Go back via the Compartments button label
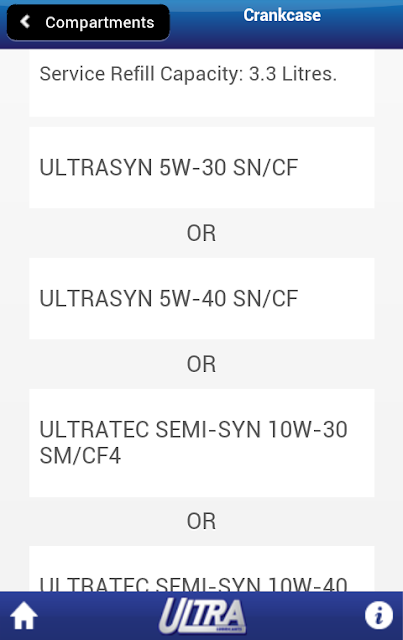Viewport: 403px width, 640px height. [100, 22]
